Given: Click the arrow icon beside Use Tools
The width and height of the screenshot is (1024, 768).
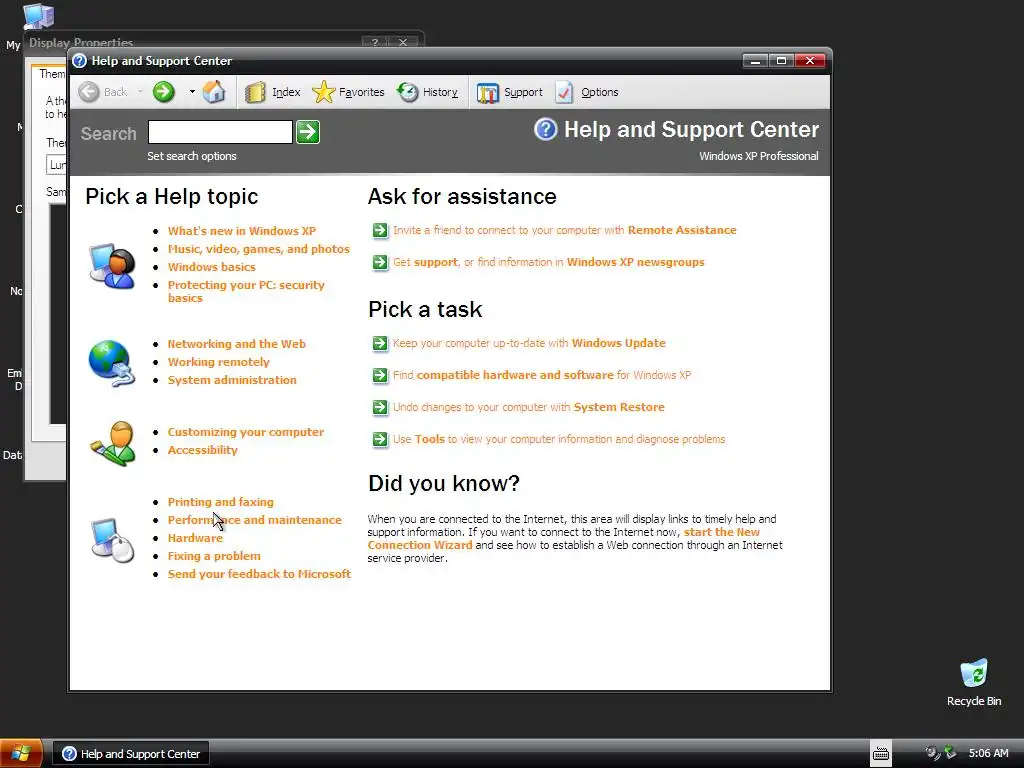Looking at the screenshot, I should click(380, 439).
